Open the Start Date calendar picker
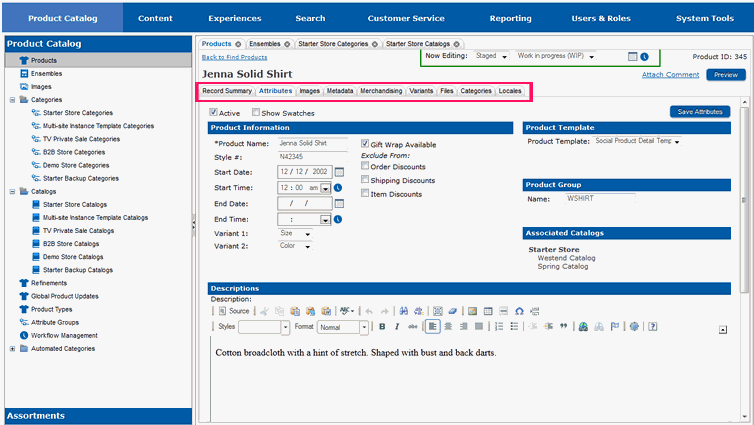The width and height of the screenshot is (754, 425). pos(340,172)
